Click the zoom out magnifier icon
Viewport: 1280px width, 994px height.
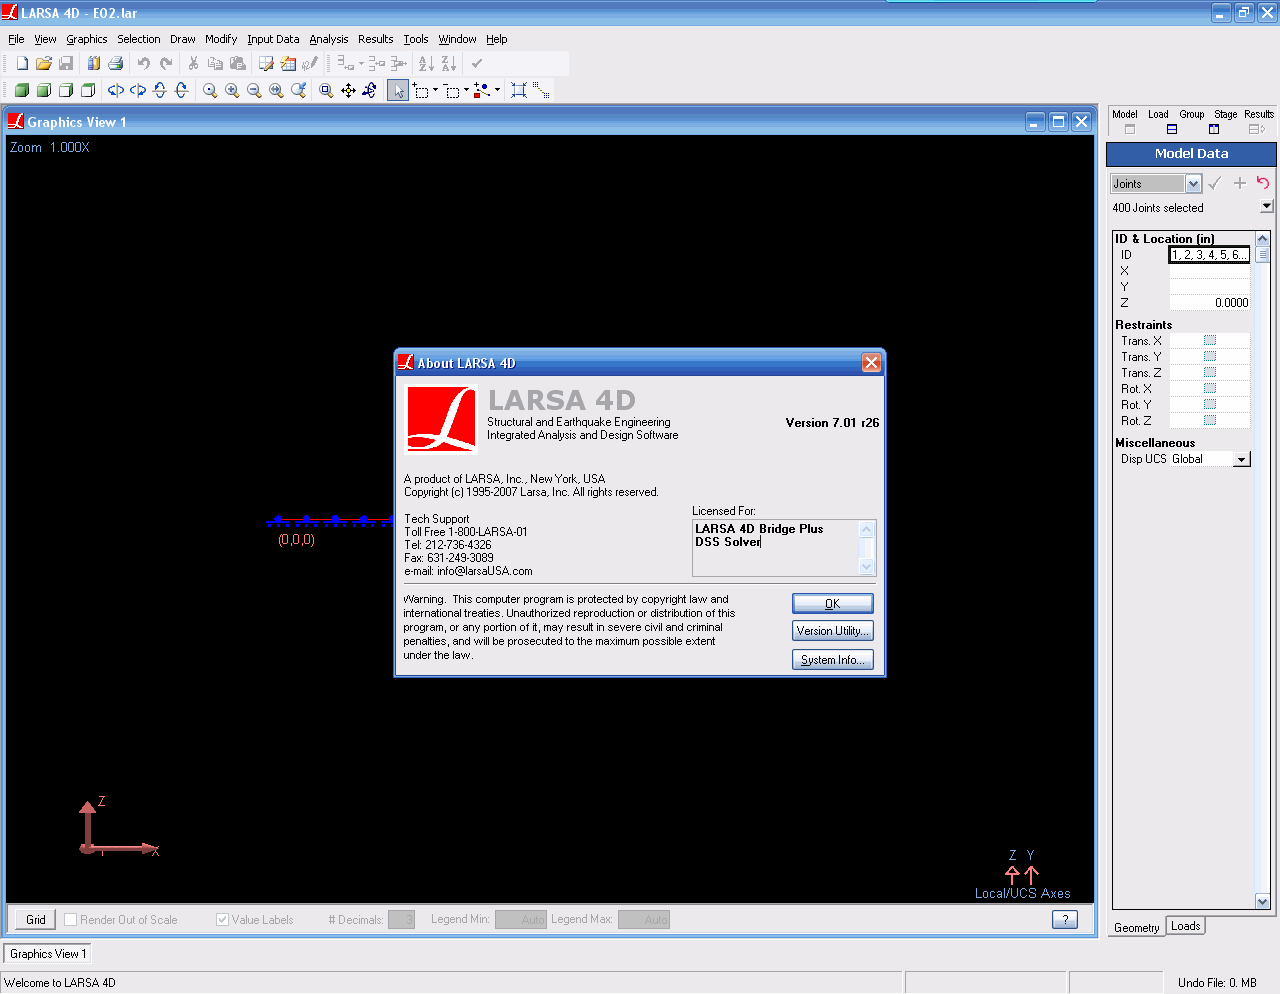click(254, 90)
